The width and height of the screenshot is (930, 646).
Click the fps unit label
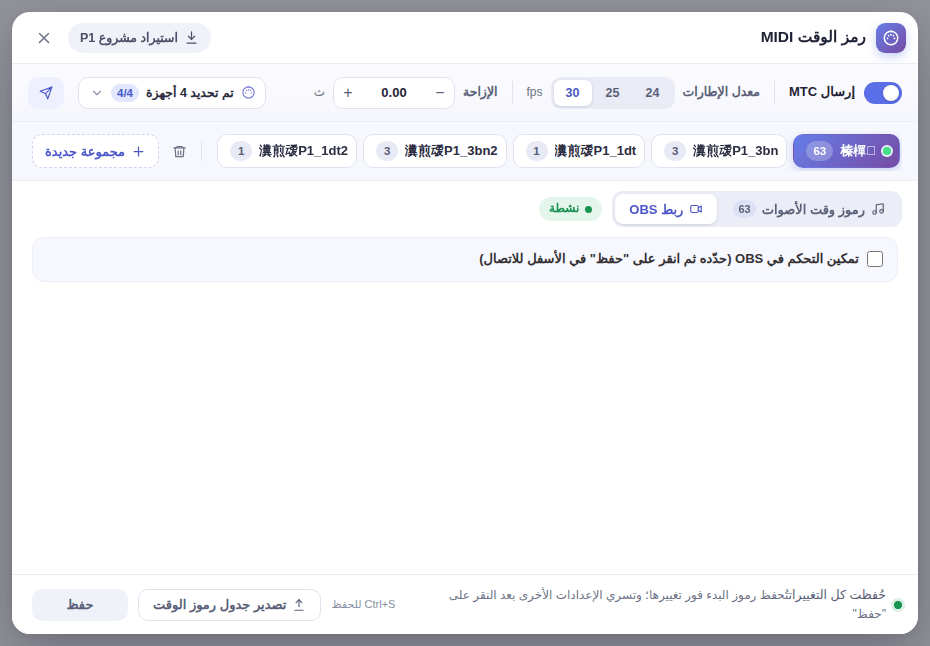[534, 92]
